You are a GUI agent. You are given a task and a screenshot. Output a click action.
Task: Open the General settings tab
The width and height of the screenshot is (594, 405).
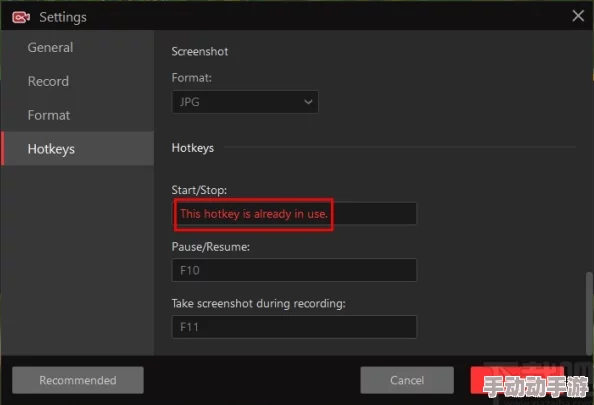50,47
